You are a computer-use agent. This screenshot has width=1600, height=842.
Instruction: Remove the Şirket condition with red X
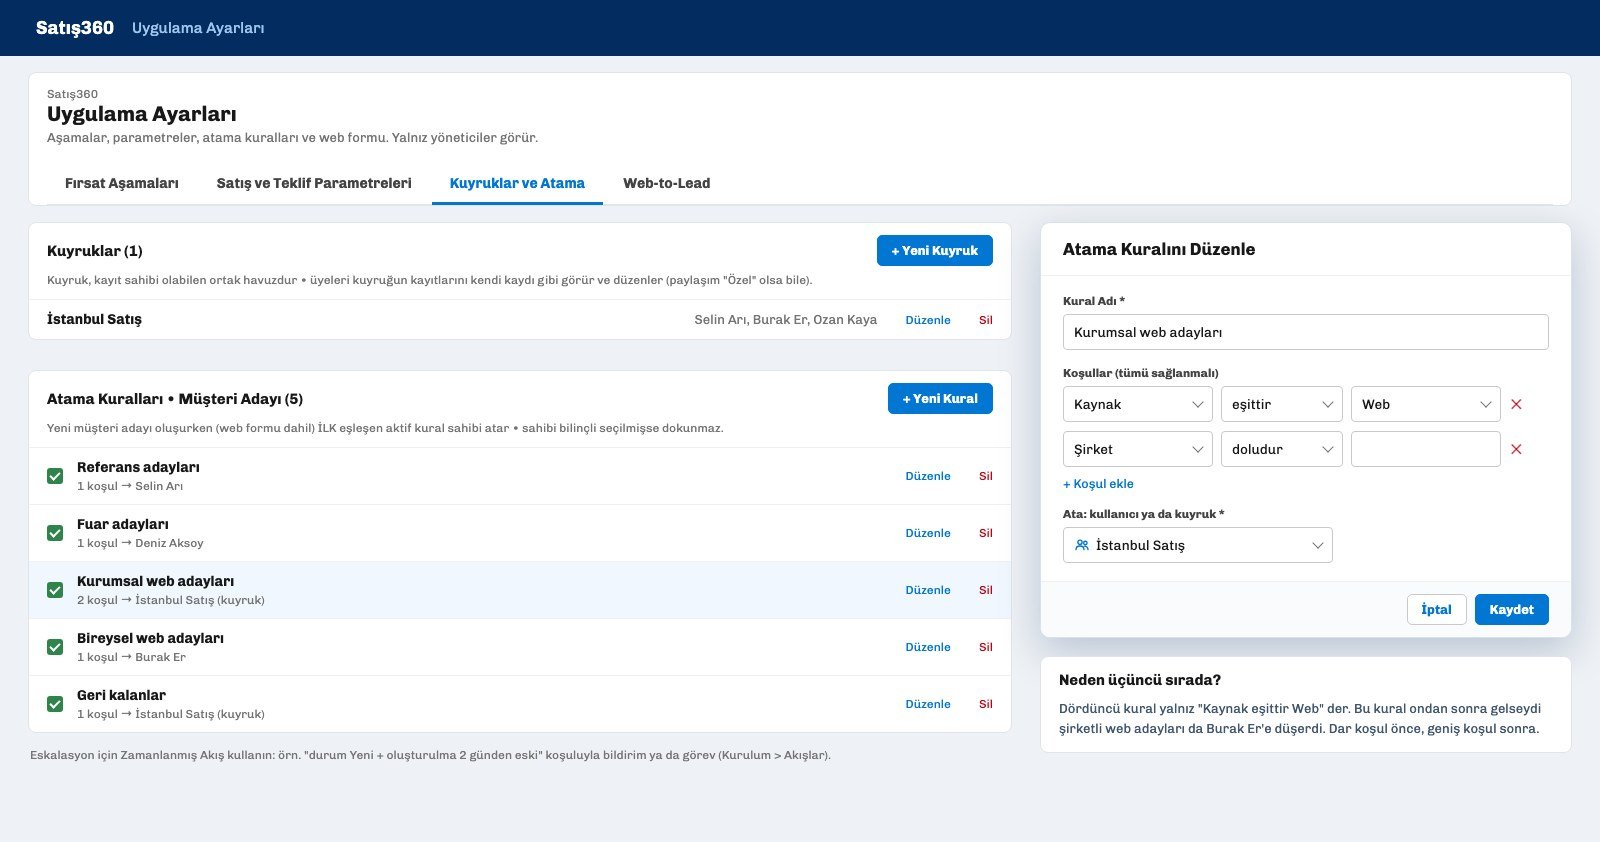[1516, 449]
